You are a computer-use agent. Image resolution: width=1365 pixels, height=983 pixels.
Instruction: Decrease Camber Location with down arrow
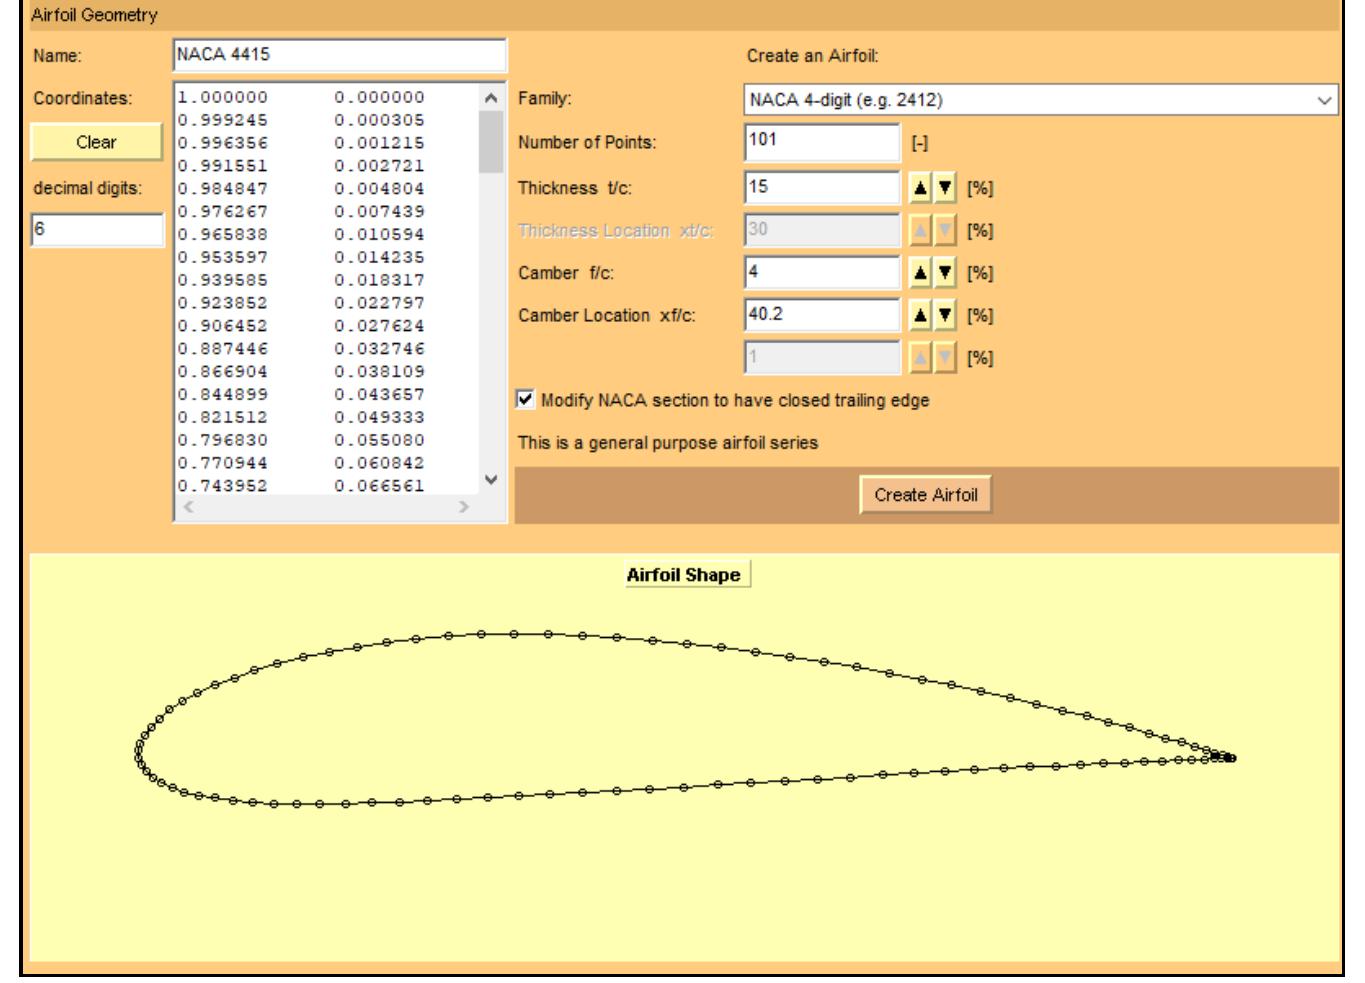tap(945, 315)
